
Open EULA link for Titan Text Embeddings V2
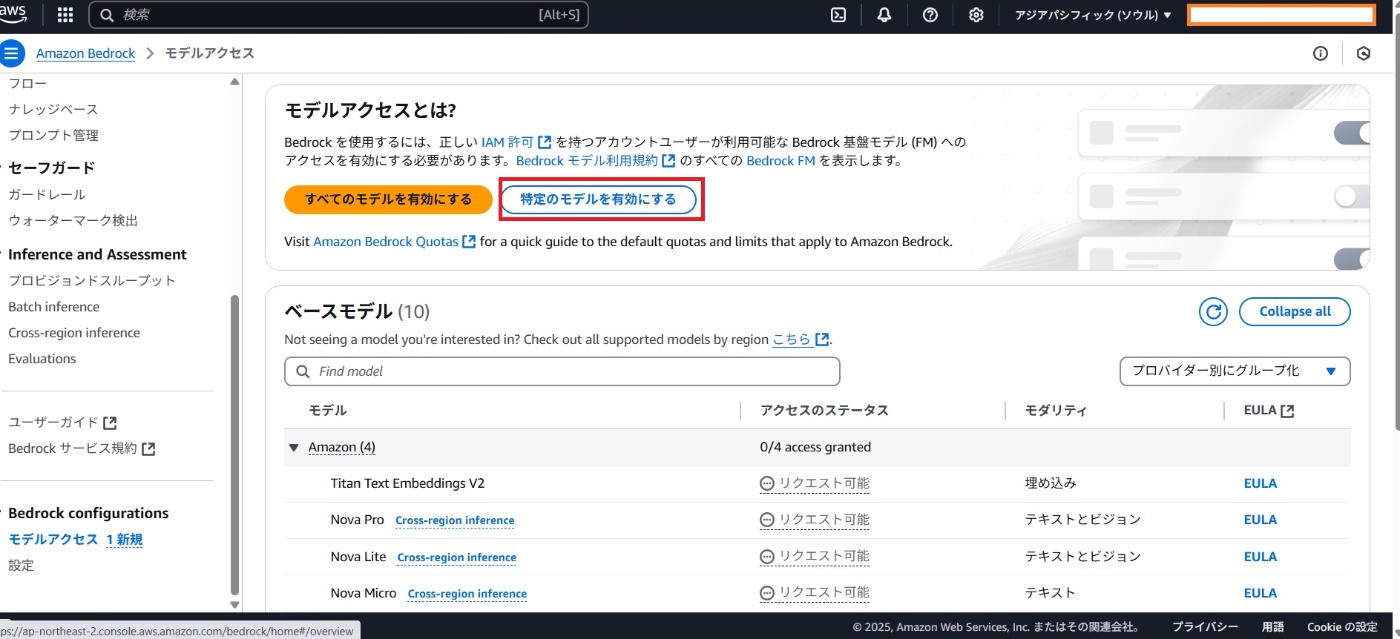pyautogui.click(x=1260, y=483)
